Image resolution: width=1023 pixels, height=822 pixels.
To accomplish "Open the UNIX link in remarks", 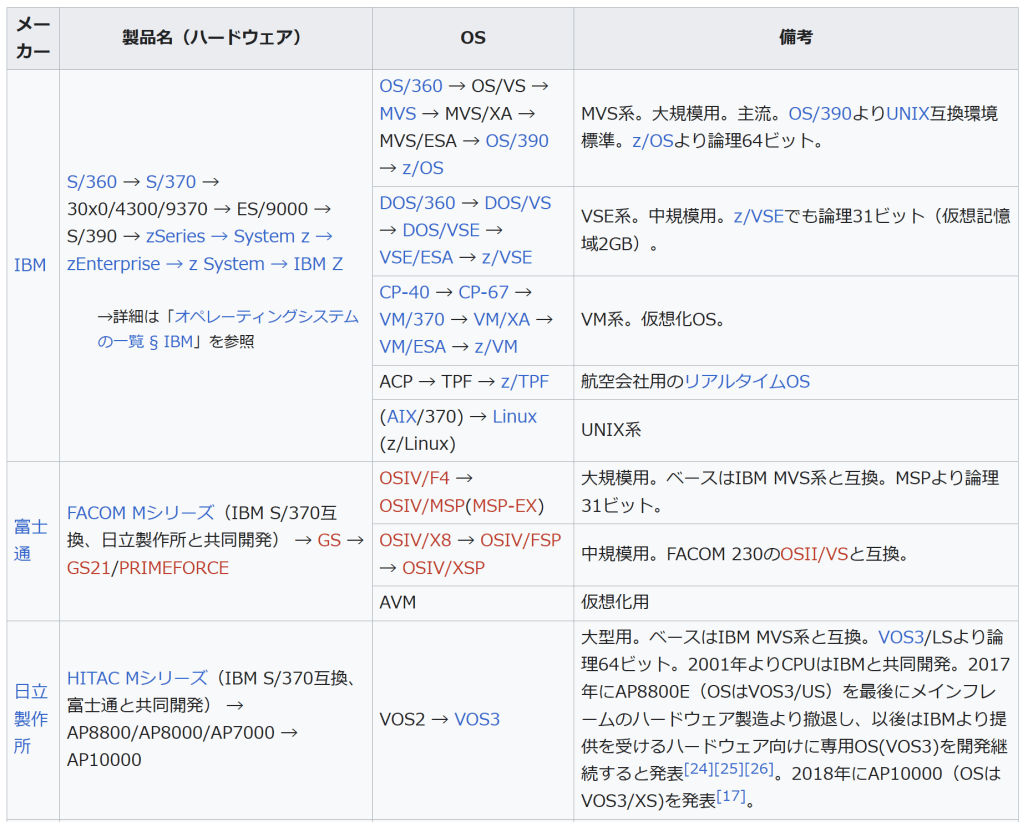I will click(x=908, y=113).
